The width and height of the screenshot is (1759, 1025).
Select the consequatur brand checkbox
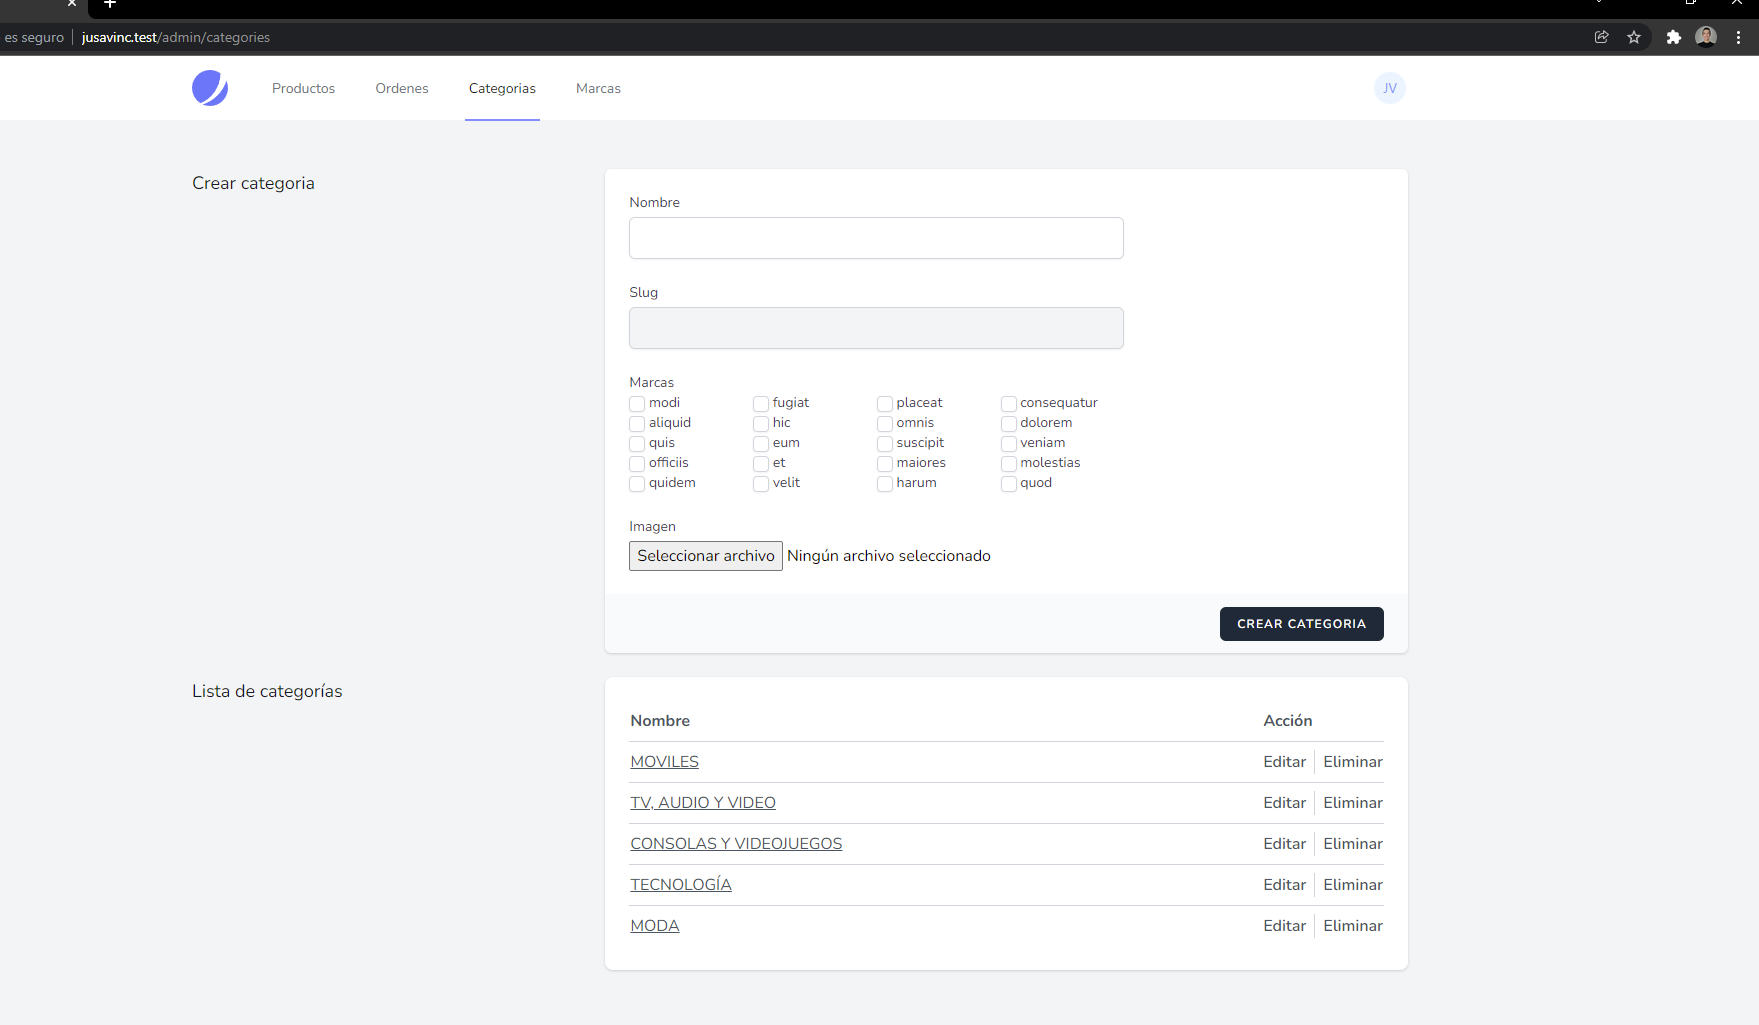tap(1008, 403)
